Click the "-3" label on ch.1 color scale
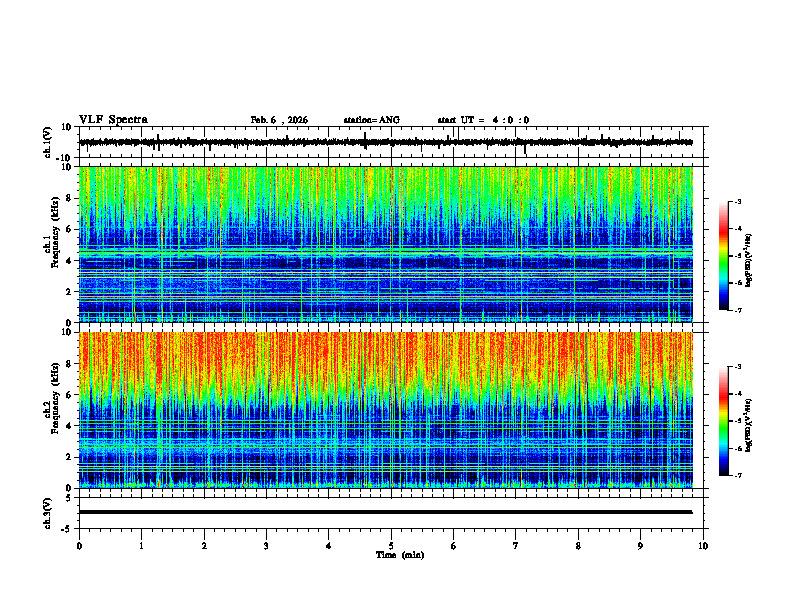 click(x=738, y=201)
